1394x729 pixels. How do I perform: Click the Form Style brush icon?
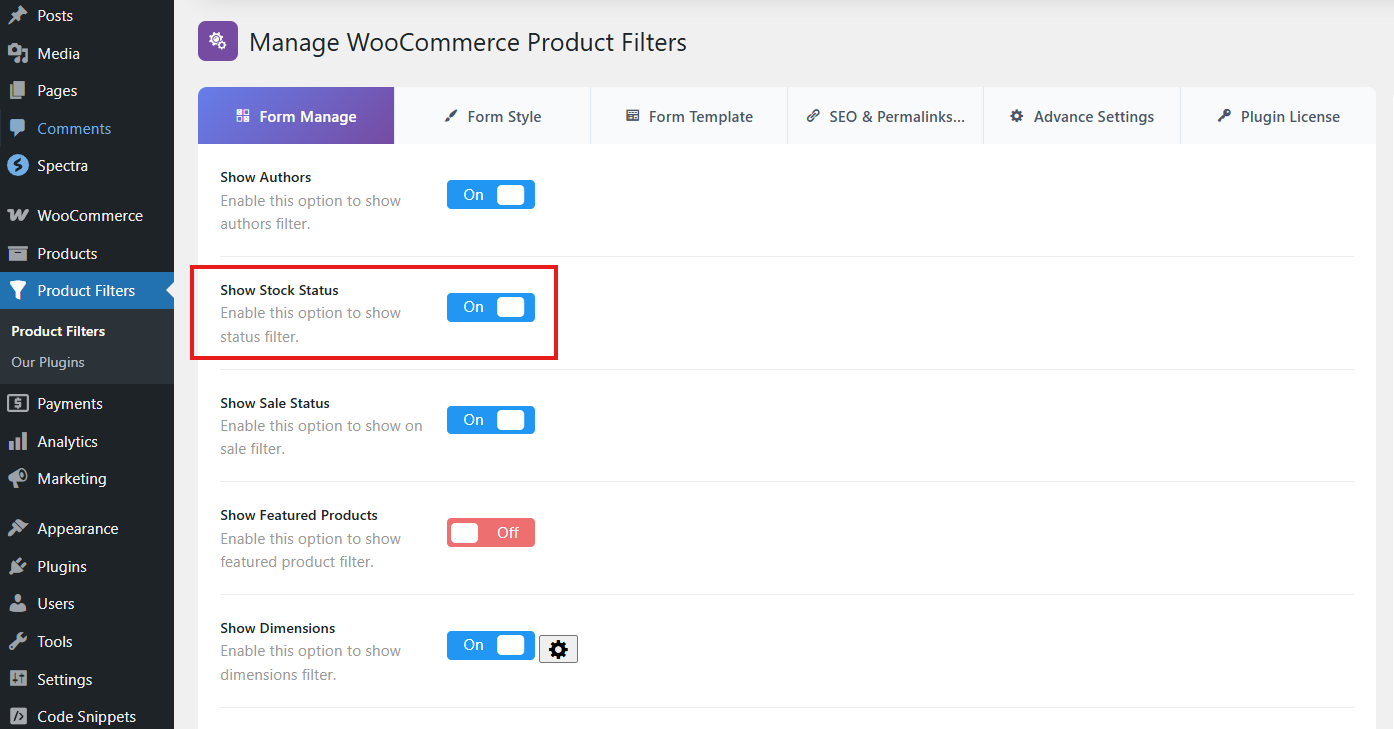tap(451, 116)
